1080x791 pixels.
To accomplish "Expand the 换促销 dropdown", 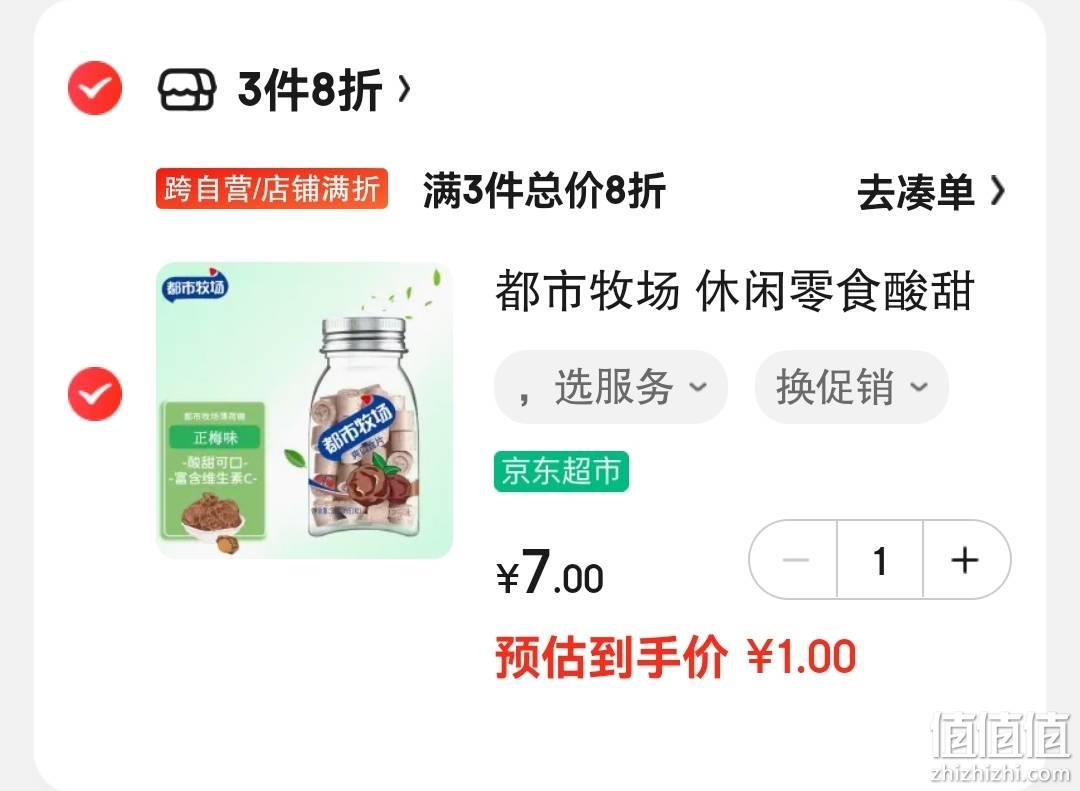I will (852, 387).
